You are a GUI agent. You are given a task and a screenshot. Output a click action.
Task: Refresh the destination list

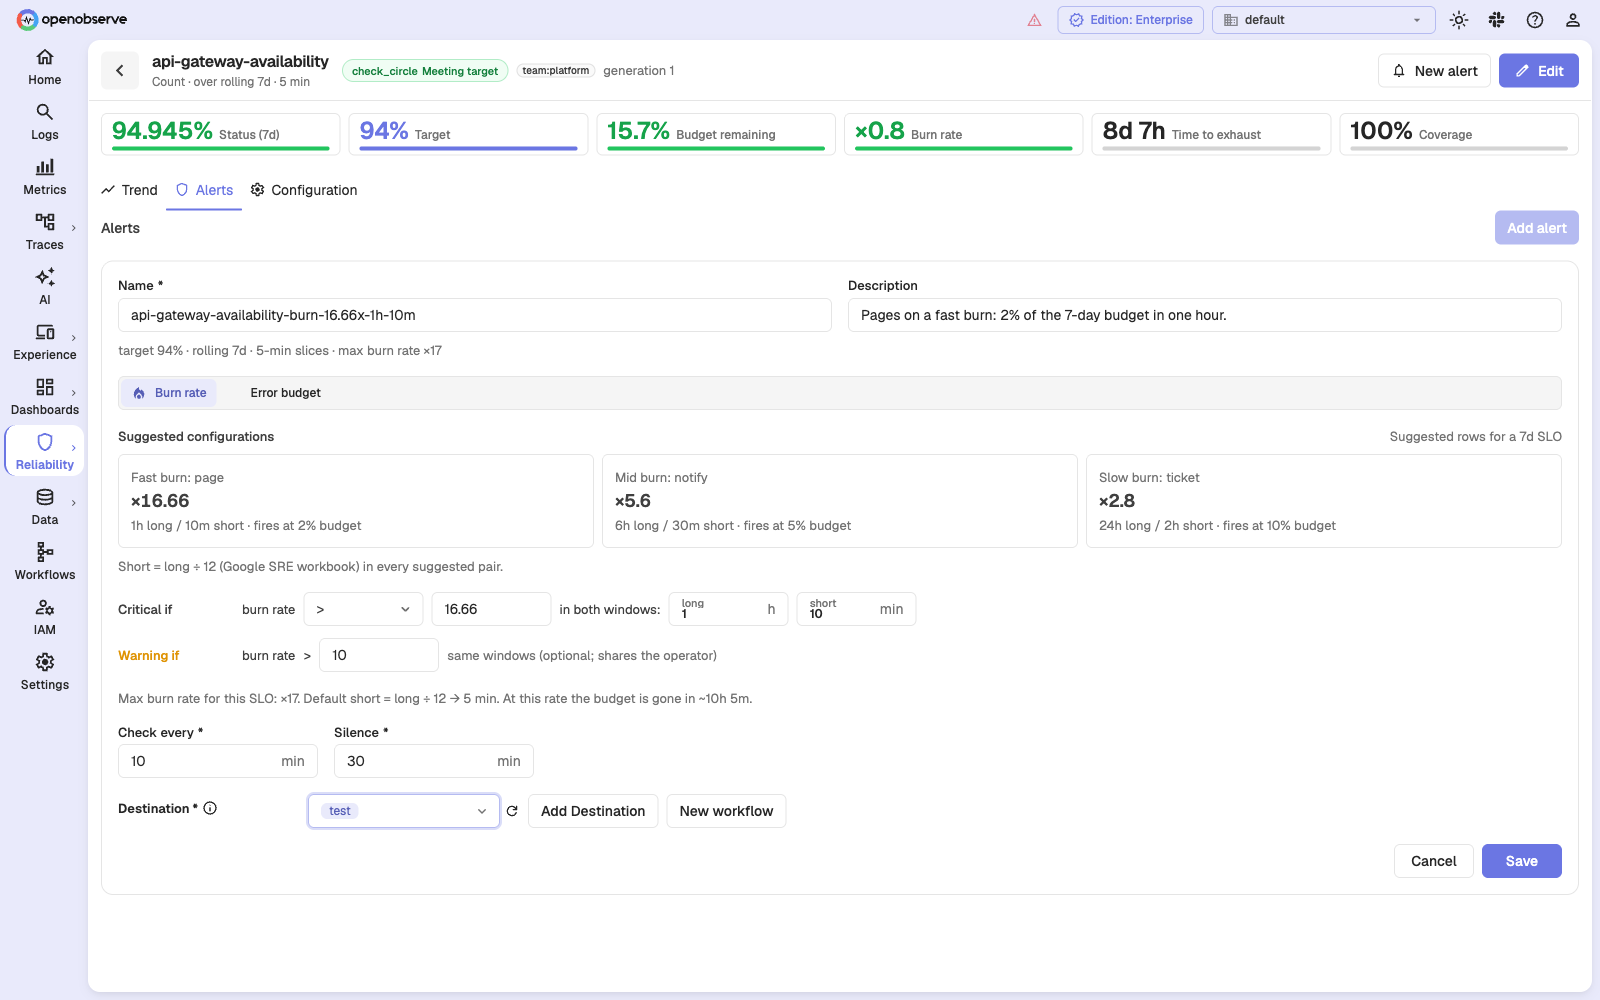512,811
